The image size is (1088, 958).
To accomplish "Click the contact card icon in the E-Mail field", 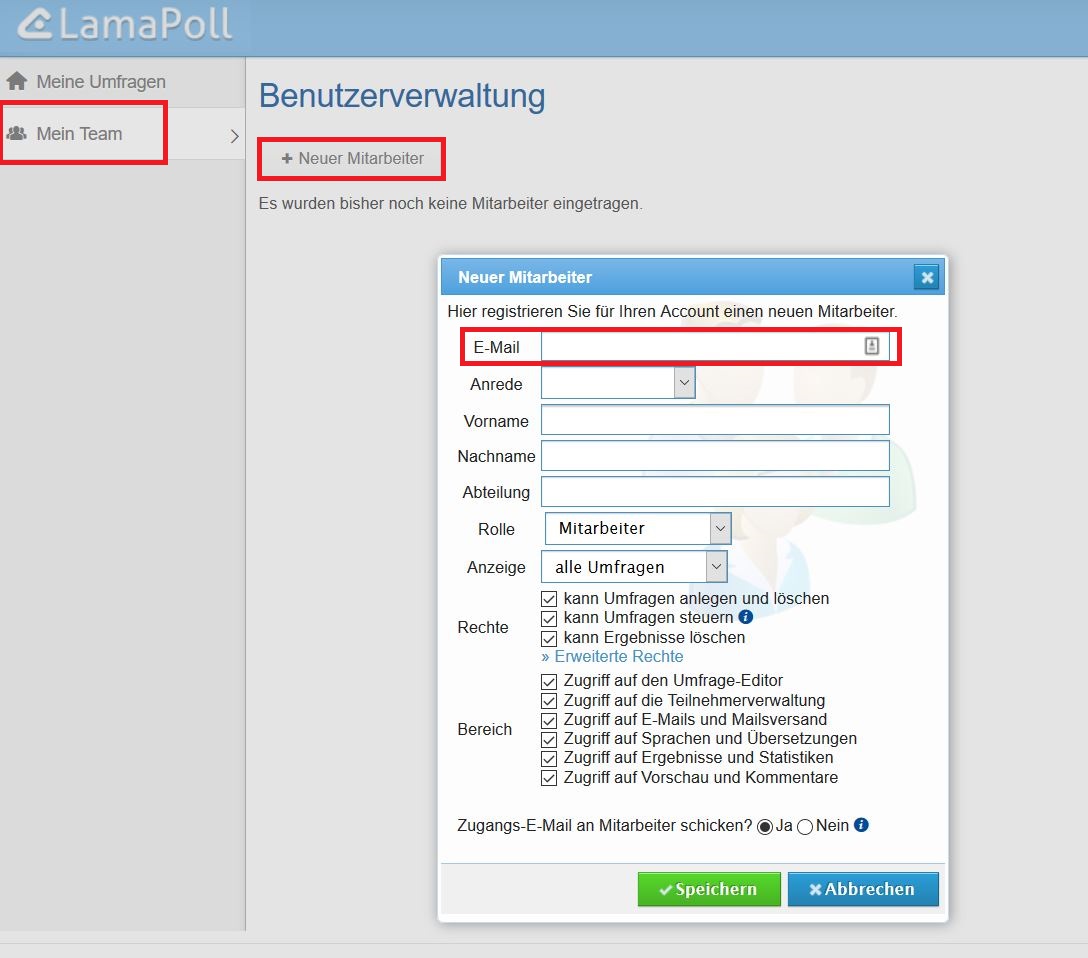I will coord(871,345).
